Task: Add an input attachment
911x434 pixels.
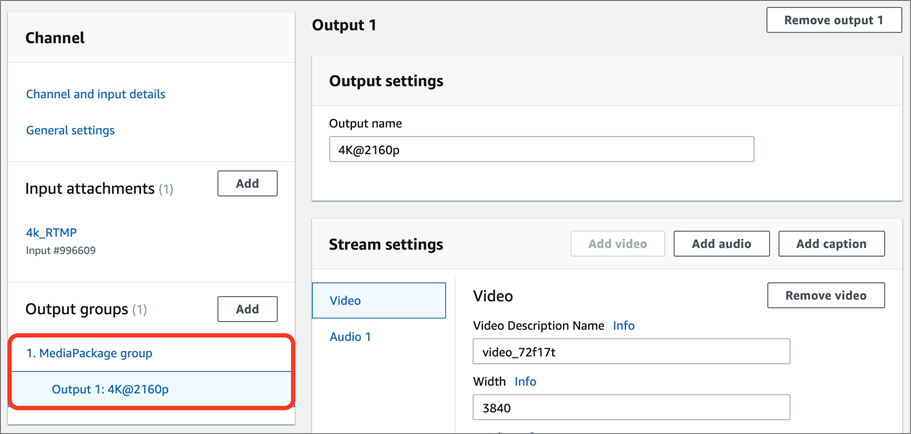Action: [x=248, y=184]
